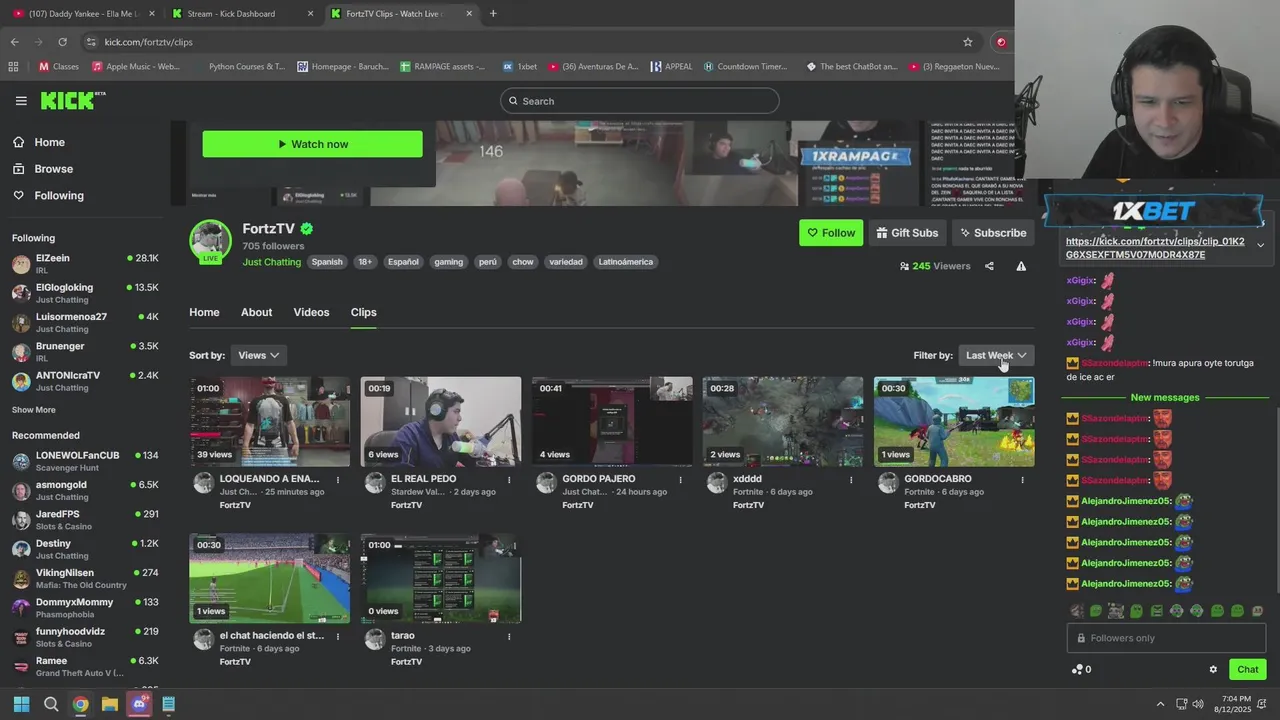1280x720 pixels.
Task: Open options menu for tarao clip
Action: [x=509, y=636]
